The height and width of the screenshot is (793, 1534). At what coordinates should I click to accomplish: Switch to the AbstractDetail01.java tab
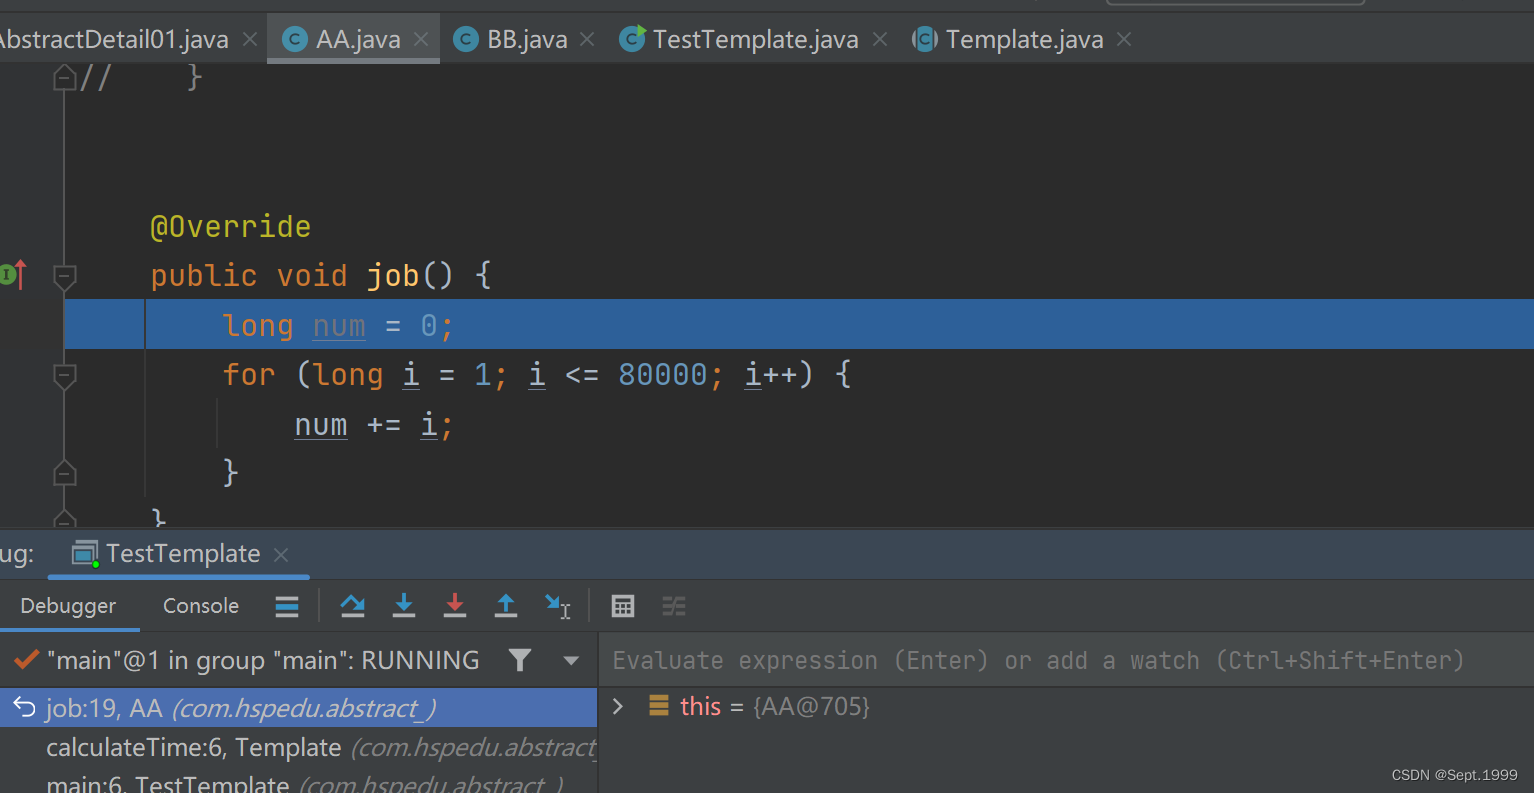pos(114,39)
